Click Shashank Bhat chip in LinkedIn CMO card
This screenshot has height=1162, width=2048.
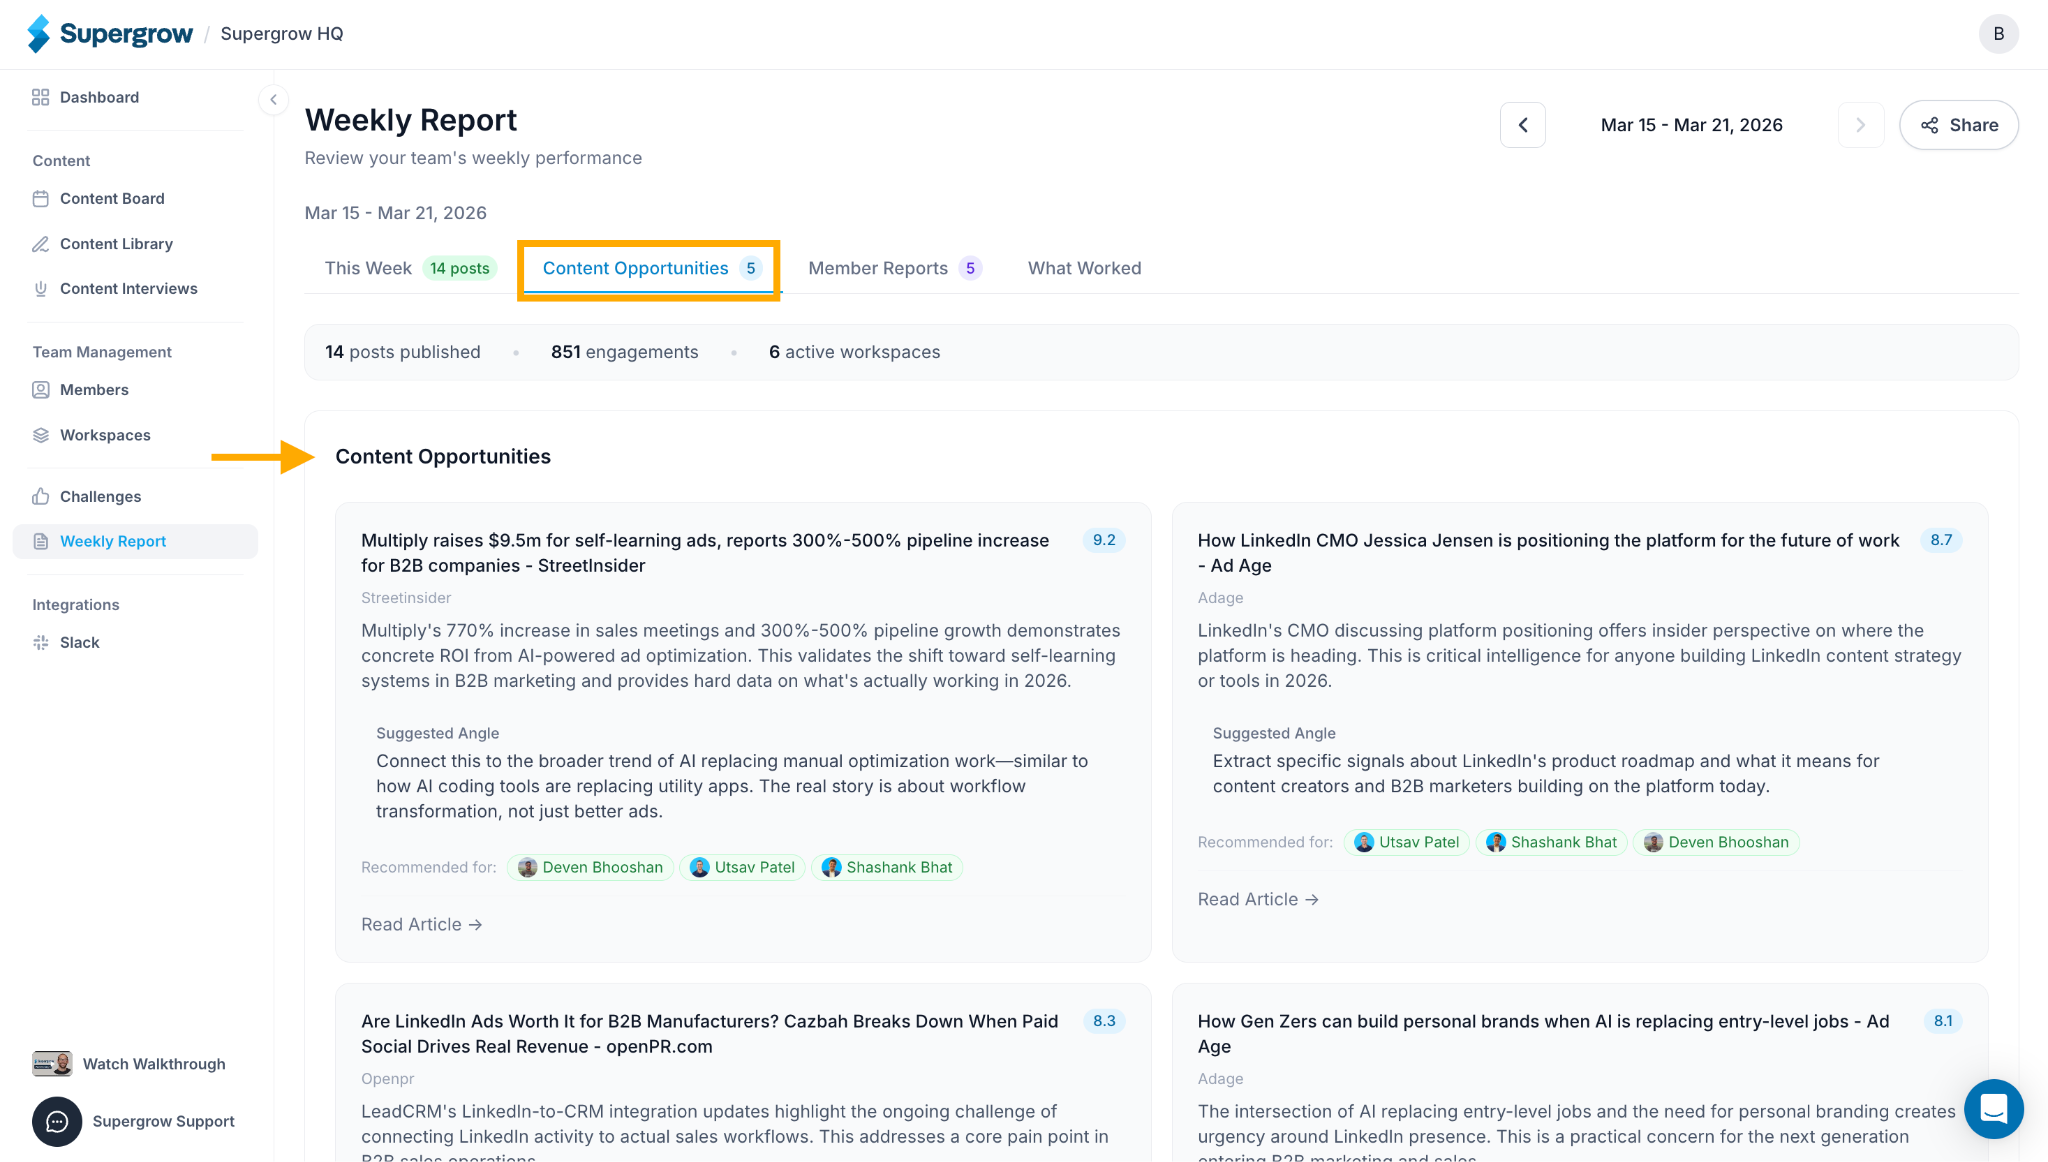[x=1552, y=842]
